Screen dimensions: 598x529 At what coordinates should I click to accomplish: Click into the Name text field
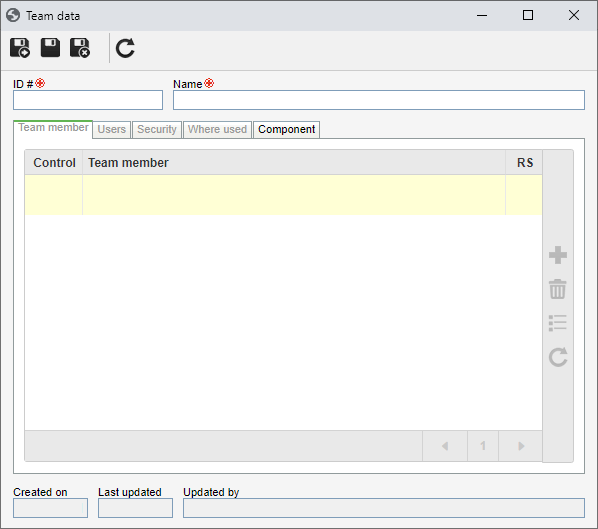pyautogui.click(x=379, y=100)
